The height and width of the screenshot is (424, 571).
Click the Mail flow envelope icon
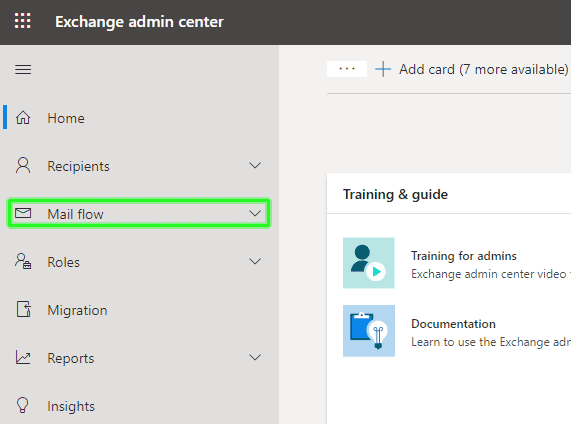tap(23, 213)
